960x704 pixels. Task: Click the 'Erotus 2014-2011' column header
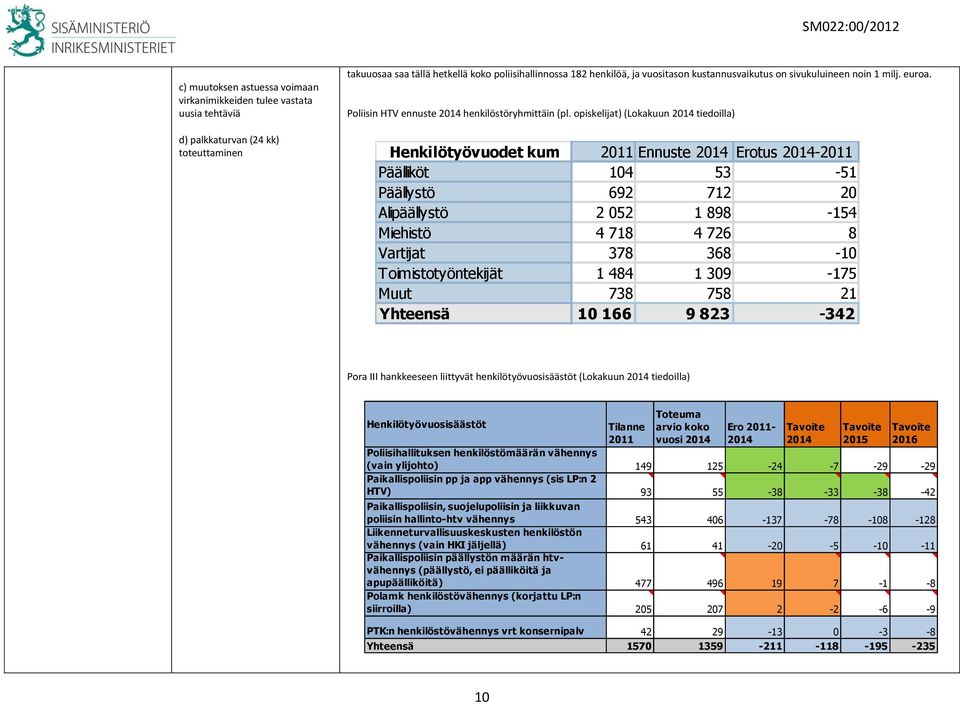click(794, 152)
